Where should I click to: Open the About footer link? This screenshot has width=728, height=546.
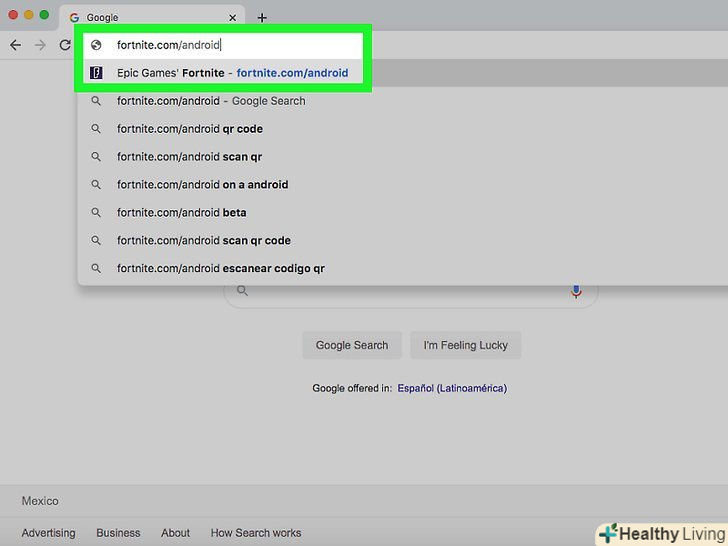tap(176, 533)
